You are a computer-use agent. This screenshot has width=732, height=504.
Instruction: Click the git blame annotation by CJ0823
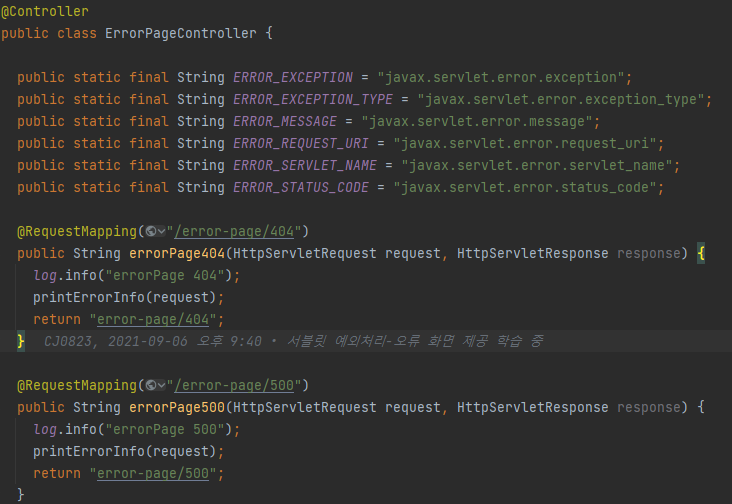[293, 341]
